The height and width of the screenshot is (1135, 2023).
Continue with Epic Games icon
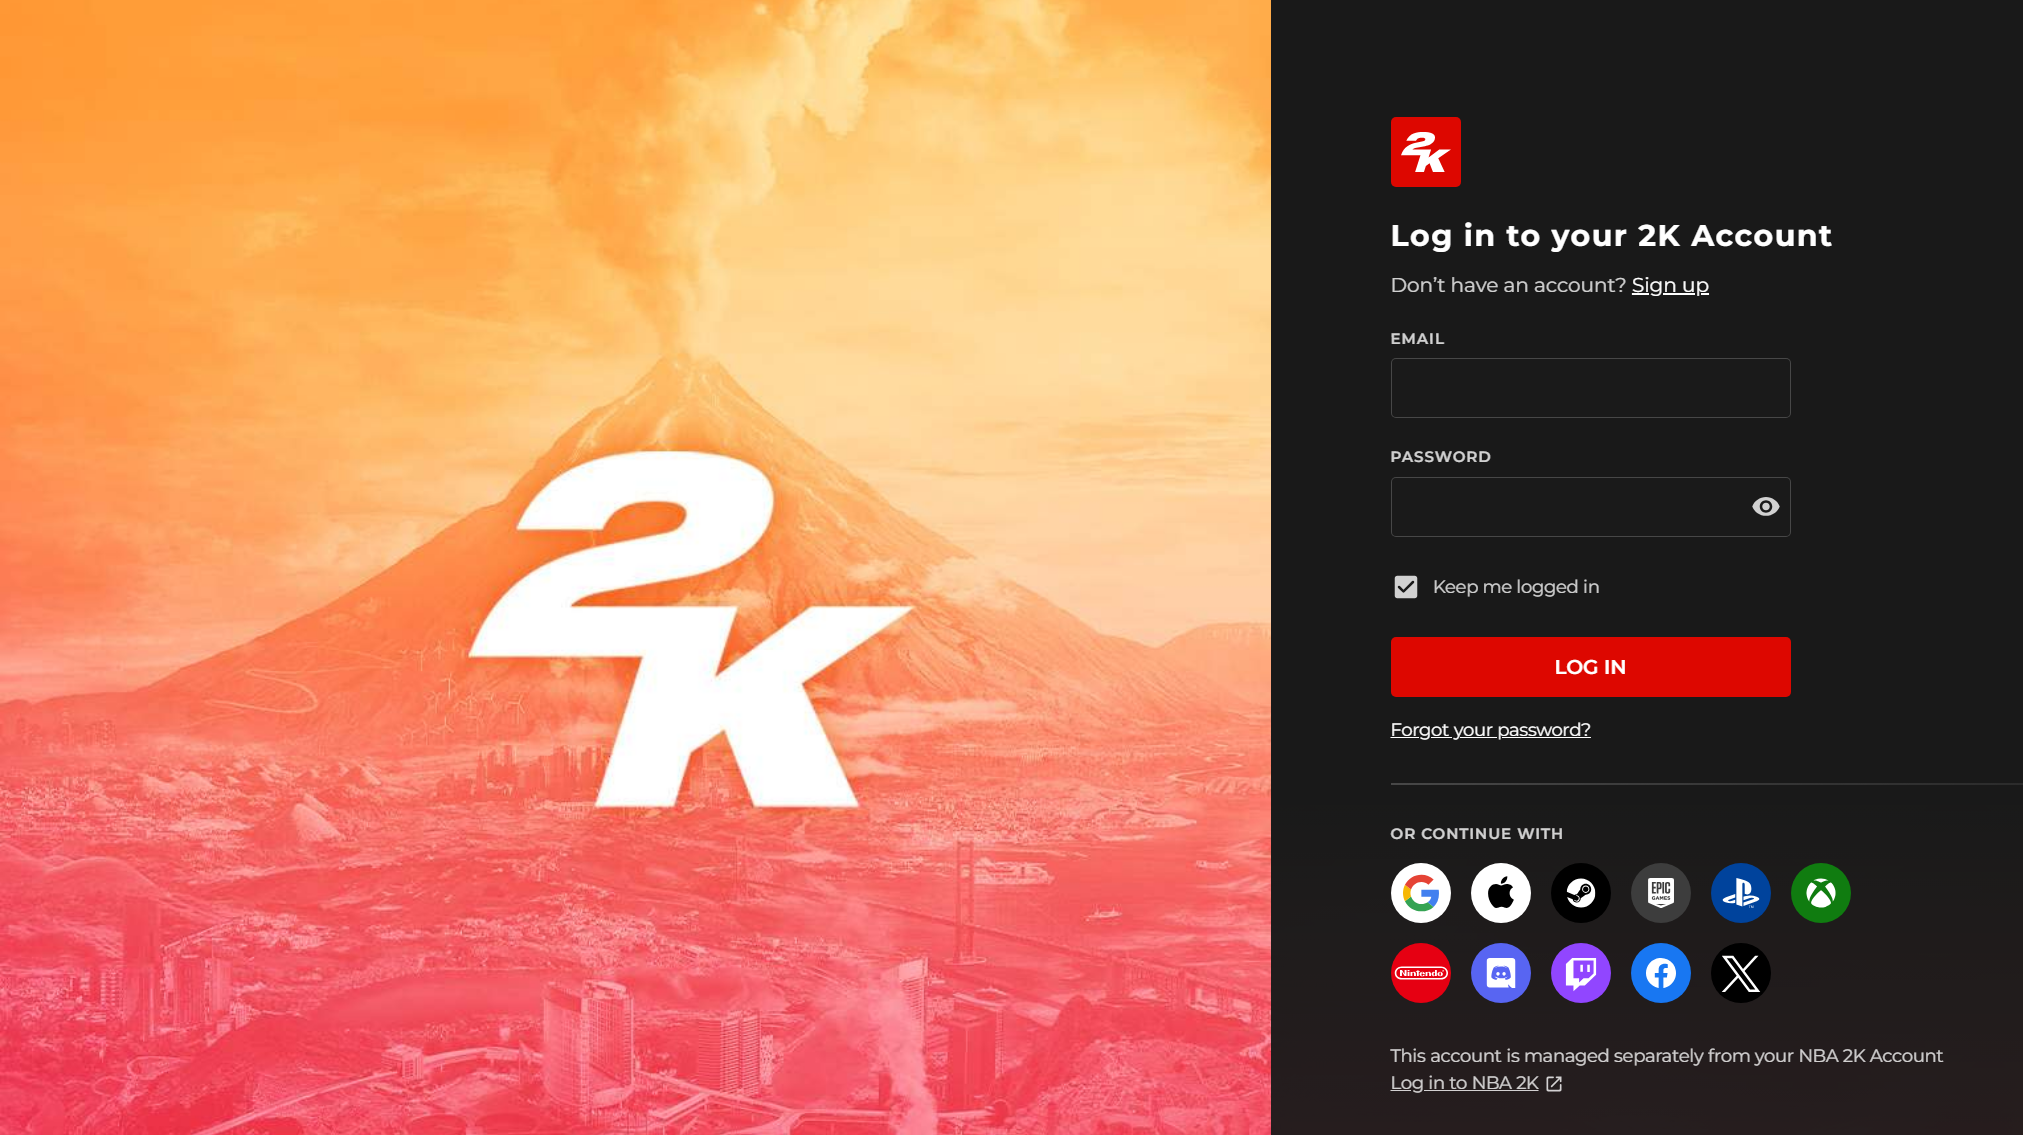point(1660,893)
